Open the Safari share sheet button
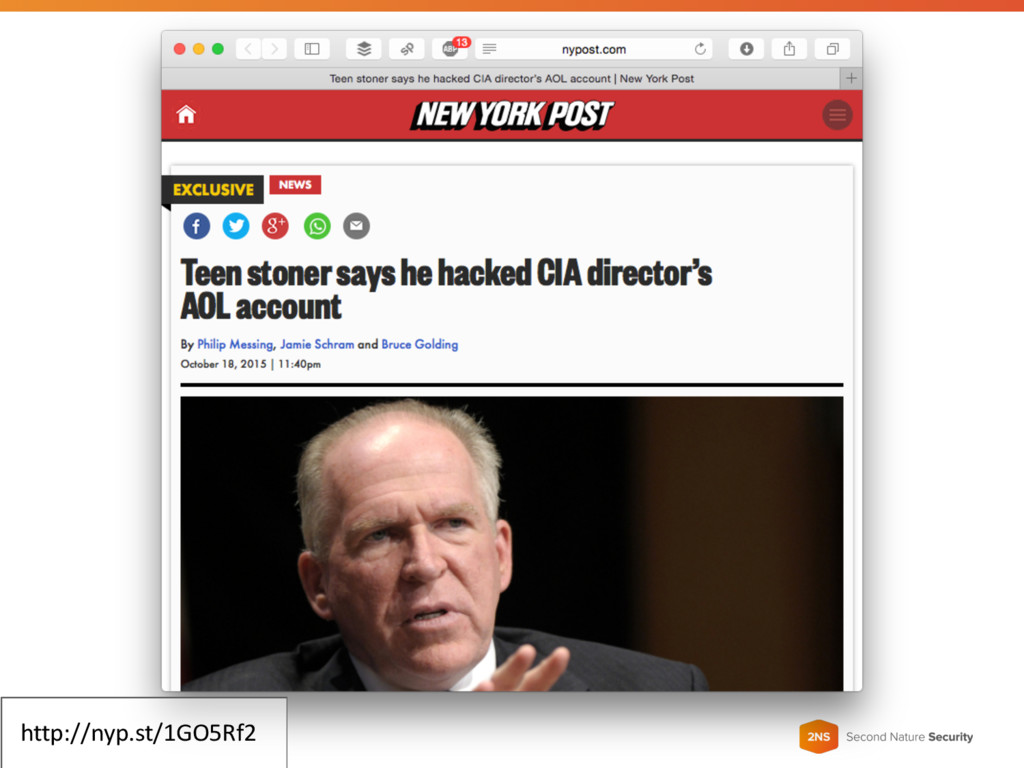The width and height of the screenshot is (1024, 768). pyautogui.click(x=790, y=49)
